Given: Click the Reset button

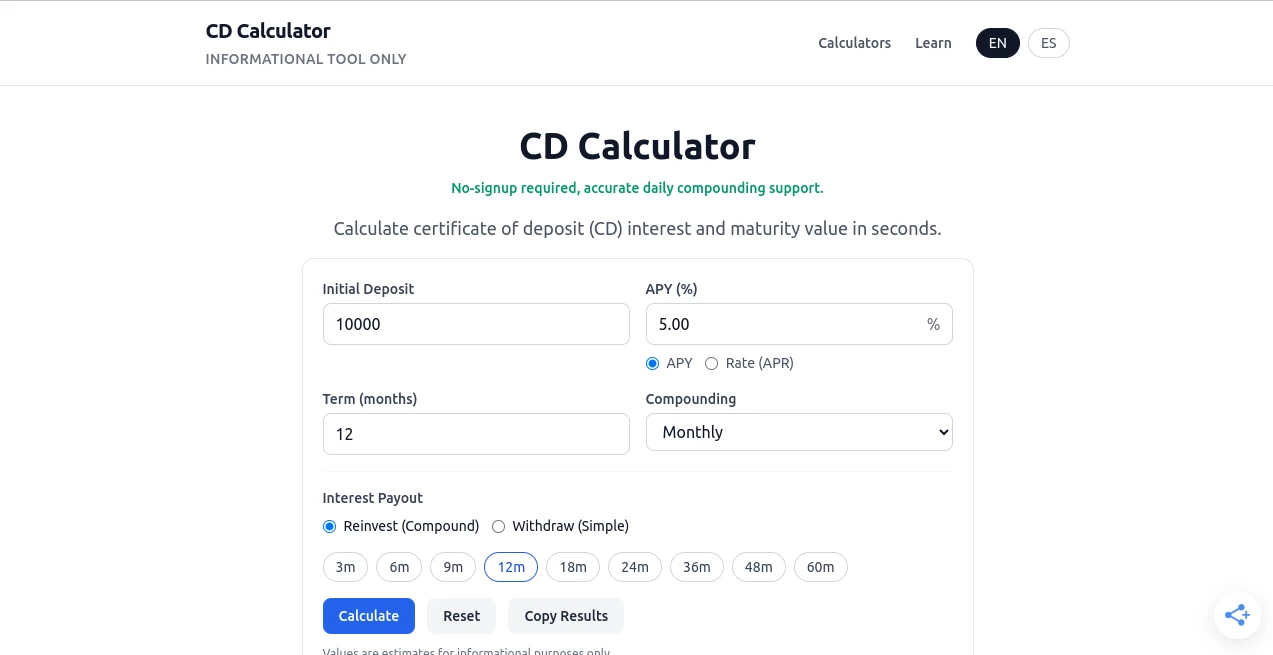Looking at the screenshot, I should [x=462, y=616].
